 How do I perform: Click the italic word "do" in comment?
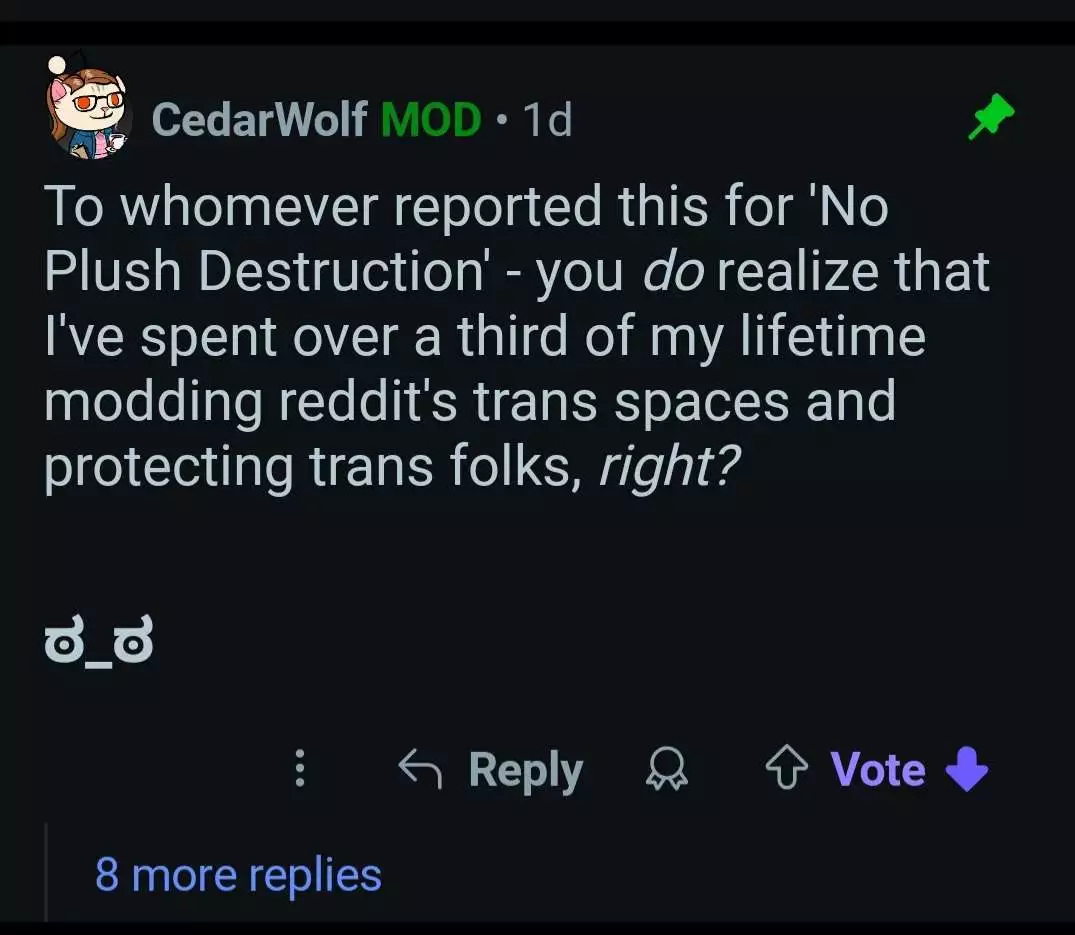click(672, 273)
